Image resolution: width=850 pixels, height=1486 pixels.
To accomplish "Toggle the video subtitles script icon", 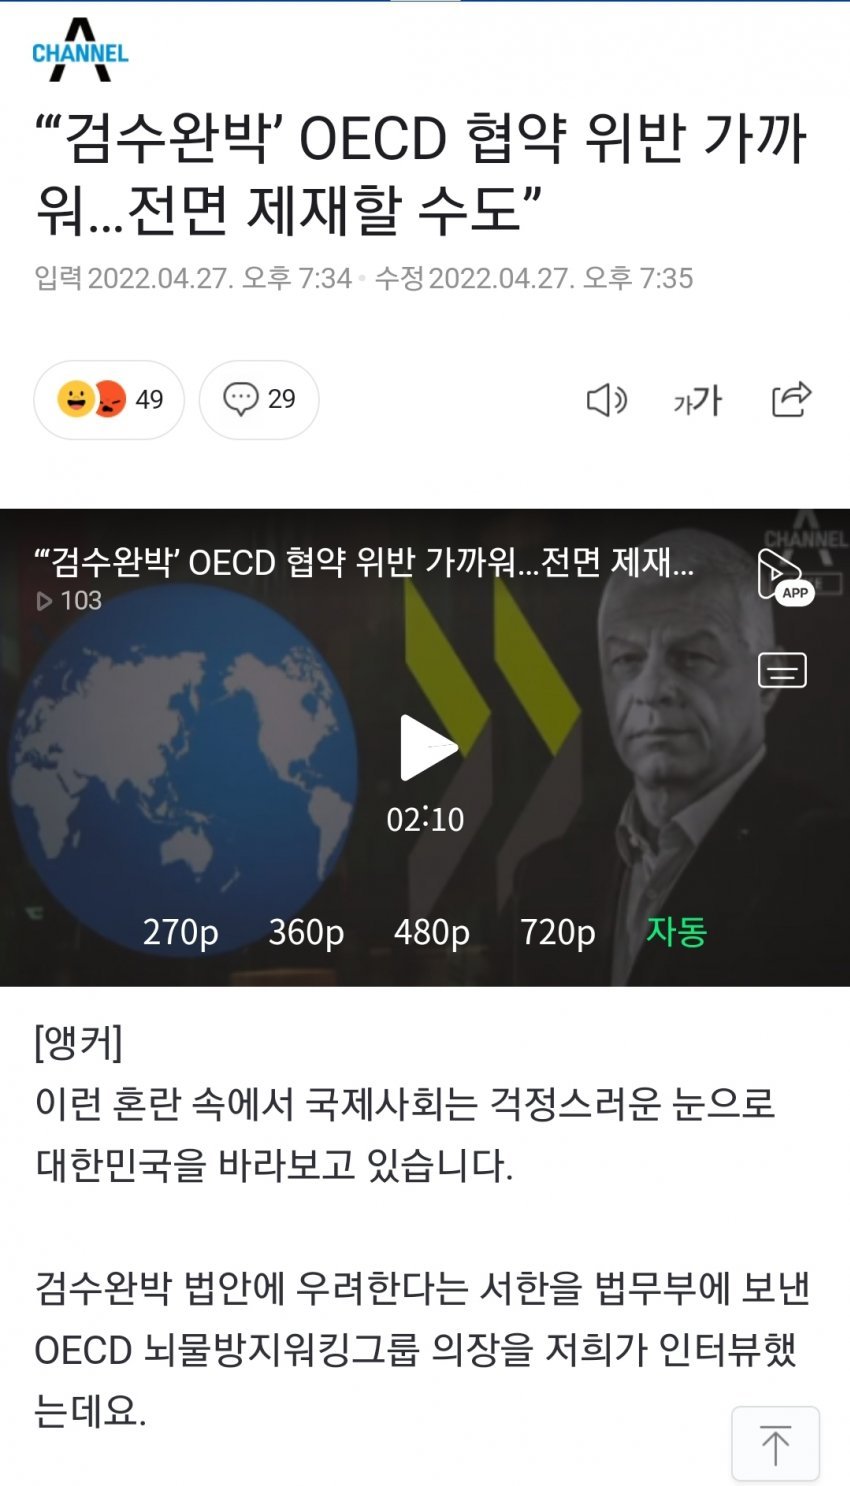I will [782, 670].
